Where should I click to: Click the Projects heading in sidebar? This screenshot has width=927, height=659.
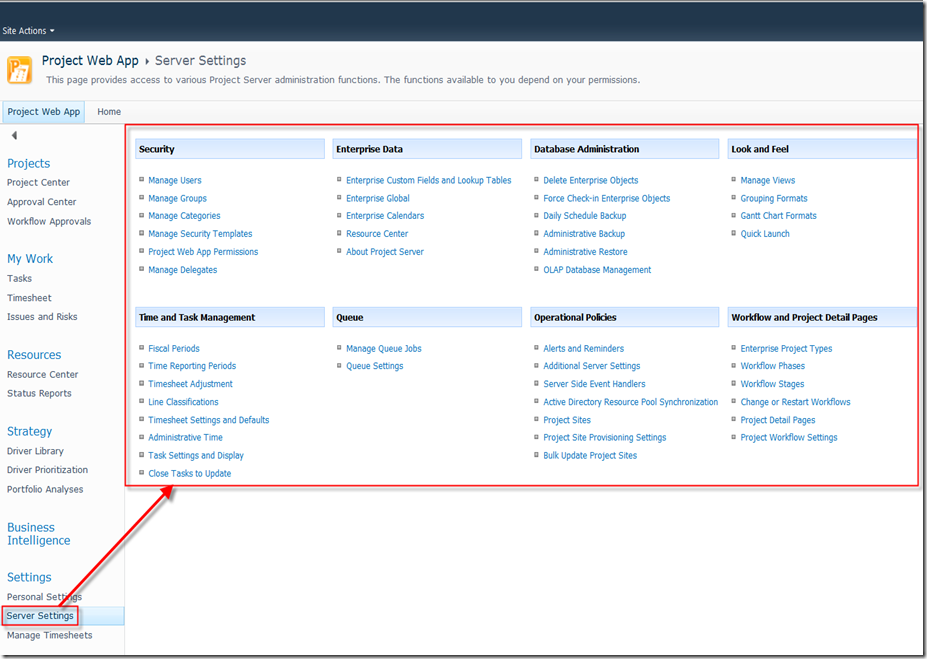28,163
